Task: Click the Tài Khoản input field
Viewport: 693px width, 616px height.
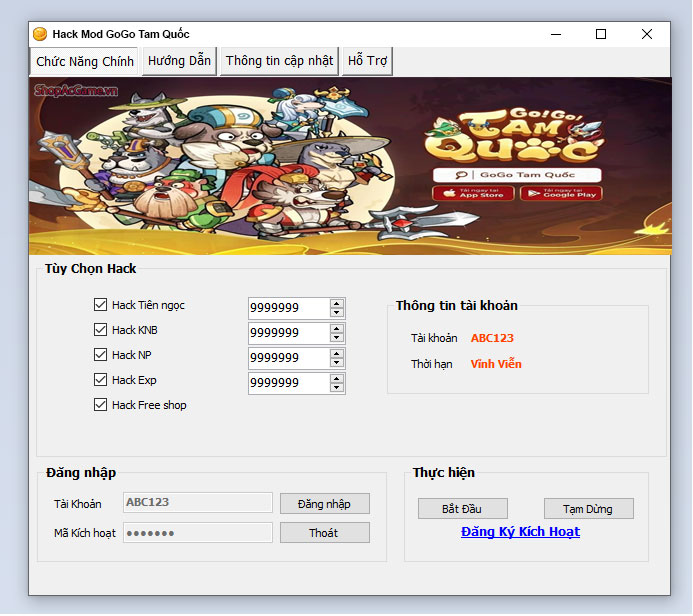Action: point(198,503)
